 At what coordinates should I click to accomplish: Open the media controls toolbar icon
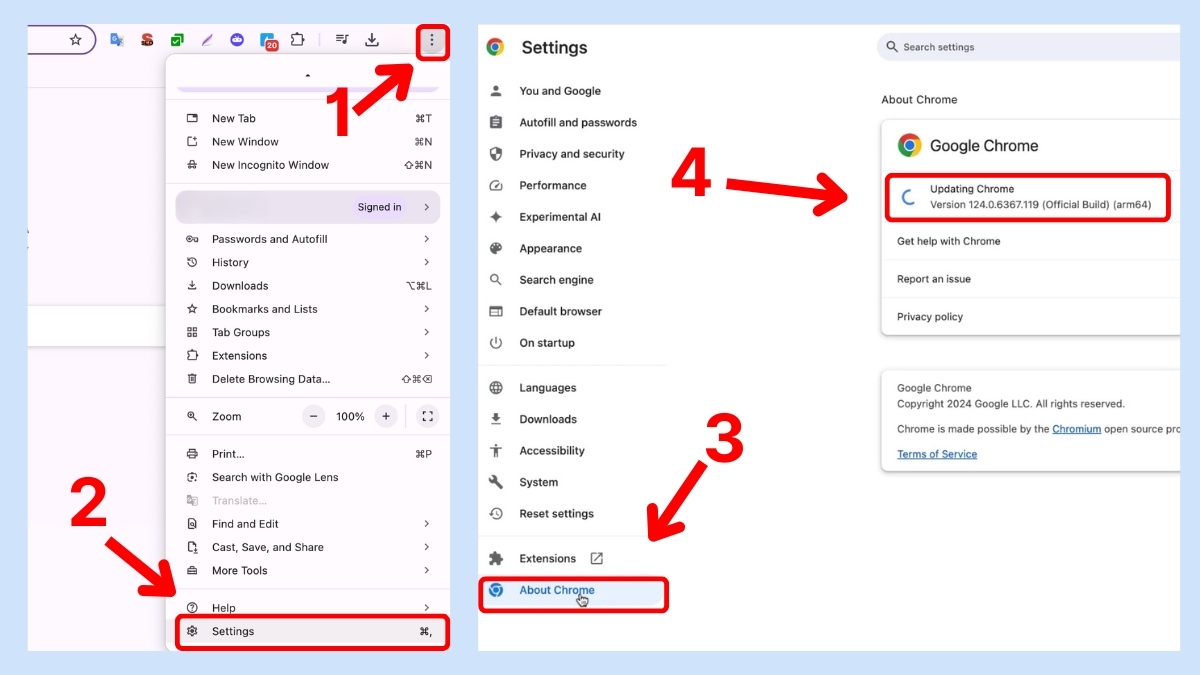point(342,40)
